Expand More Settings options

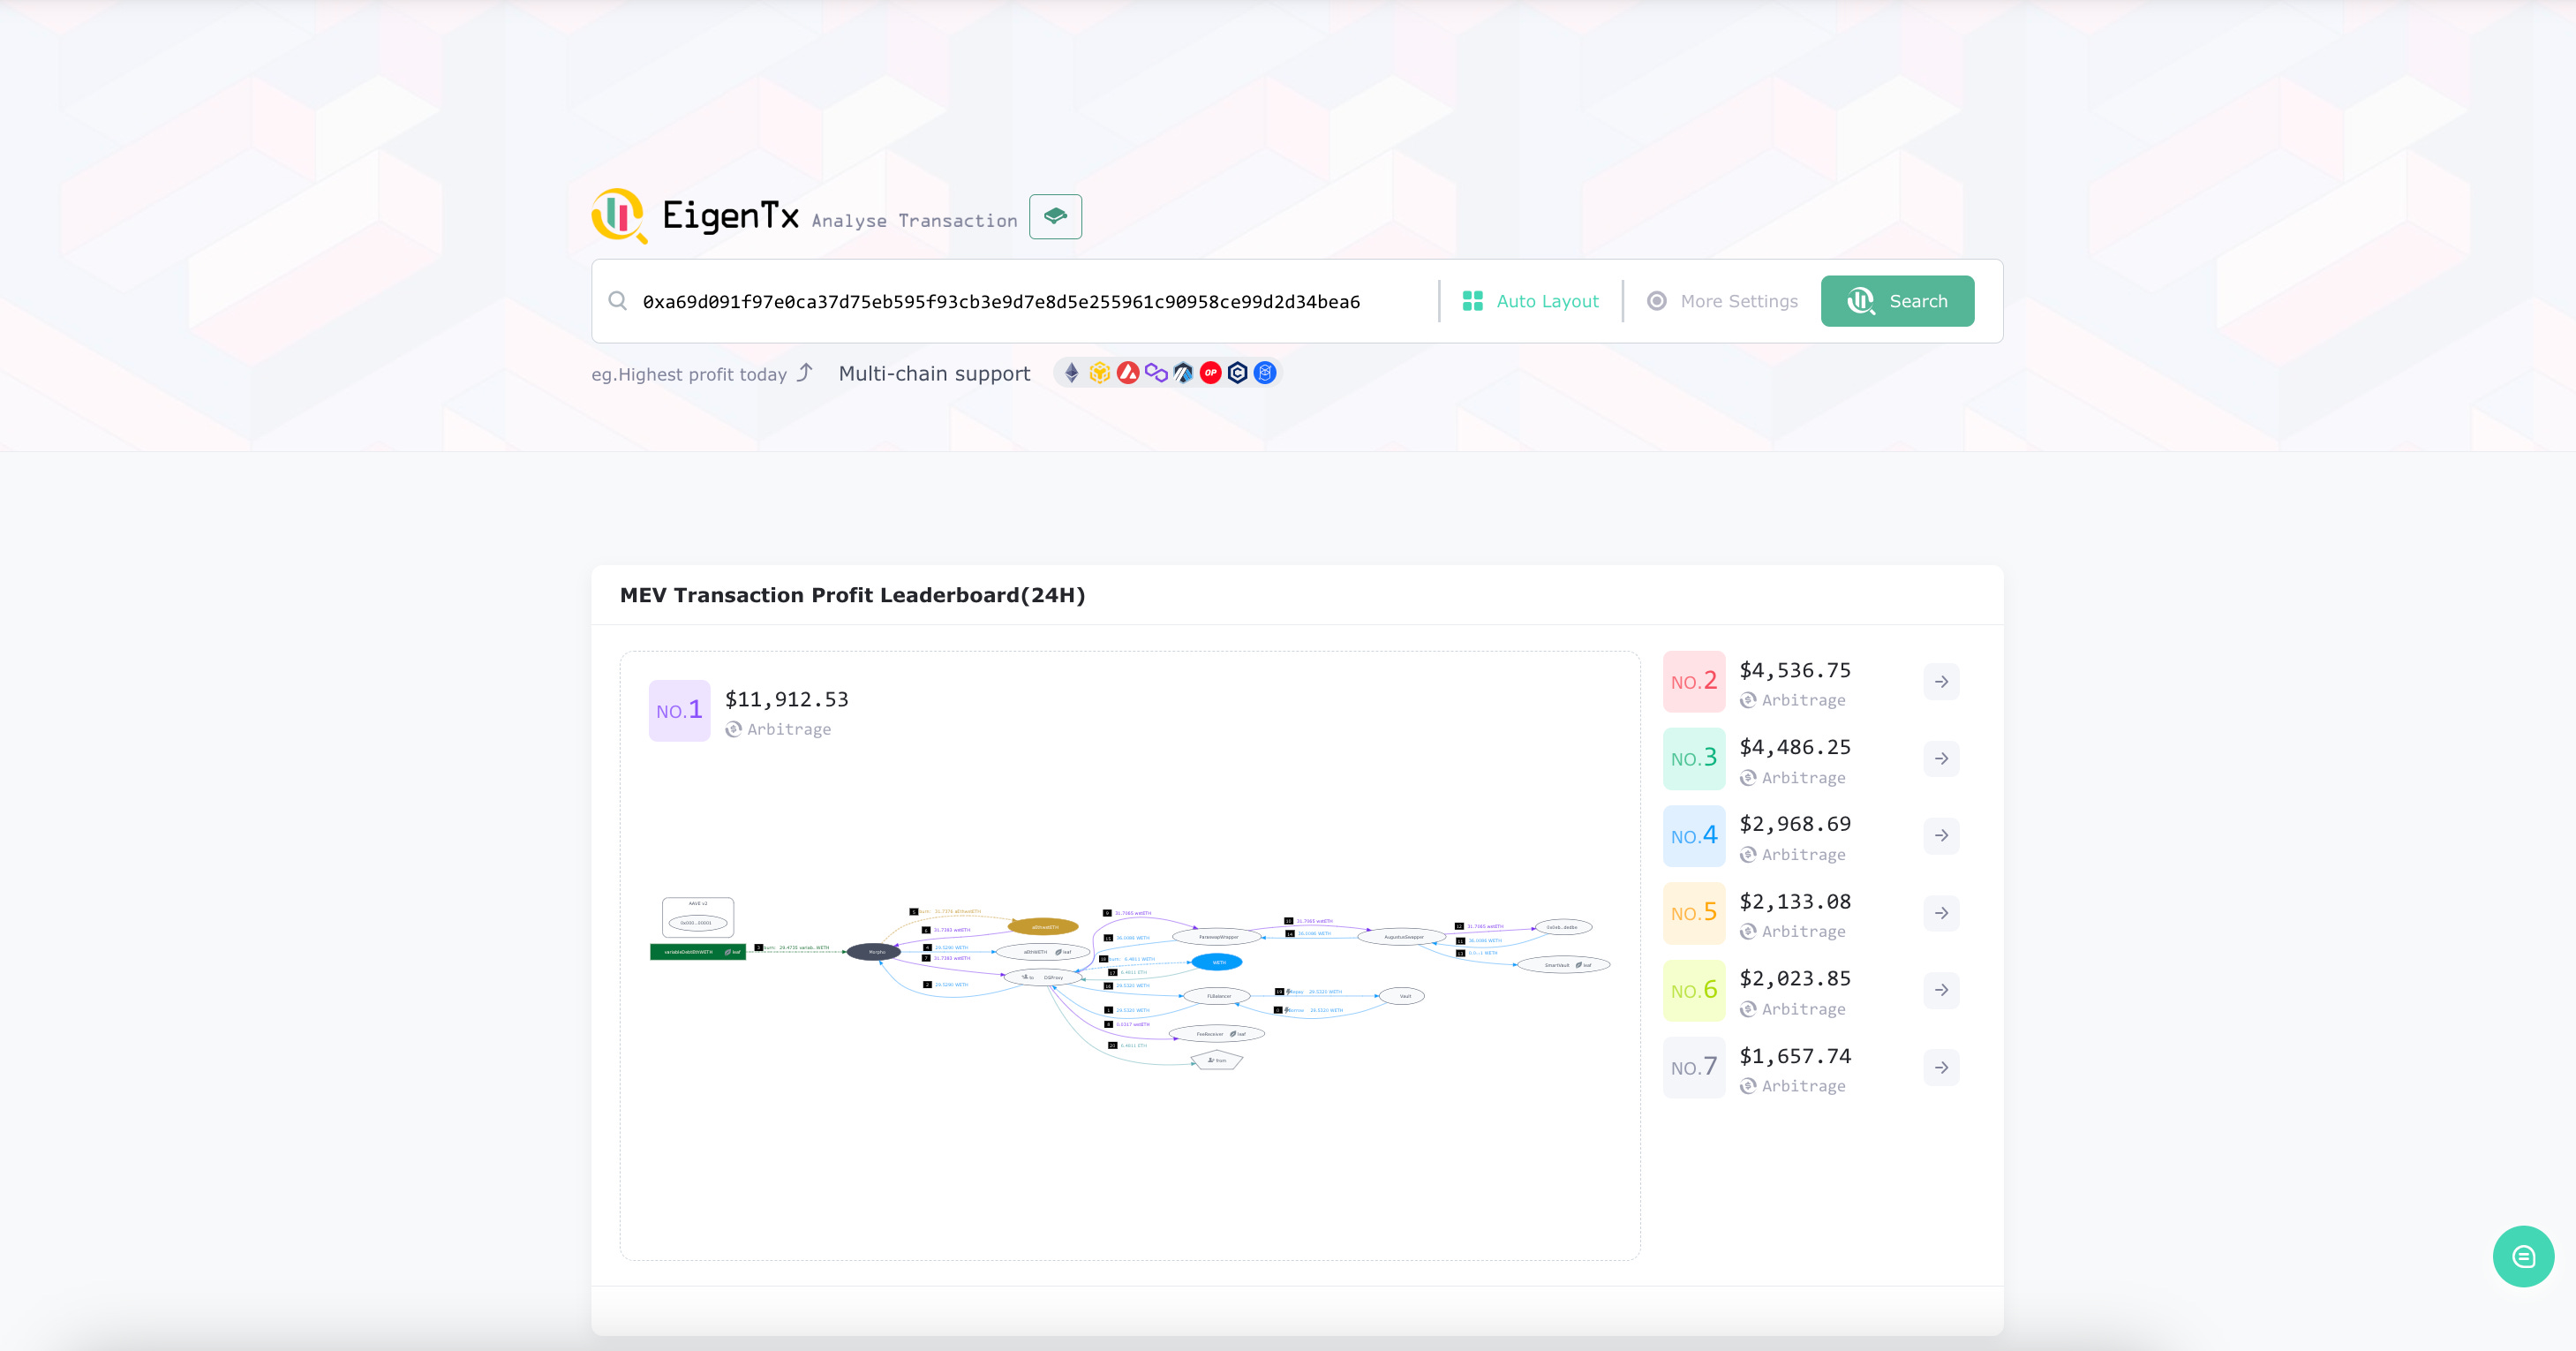click(x=1722, y=301)
